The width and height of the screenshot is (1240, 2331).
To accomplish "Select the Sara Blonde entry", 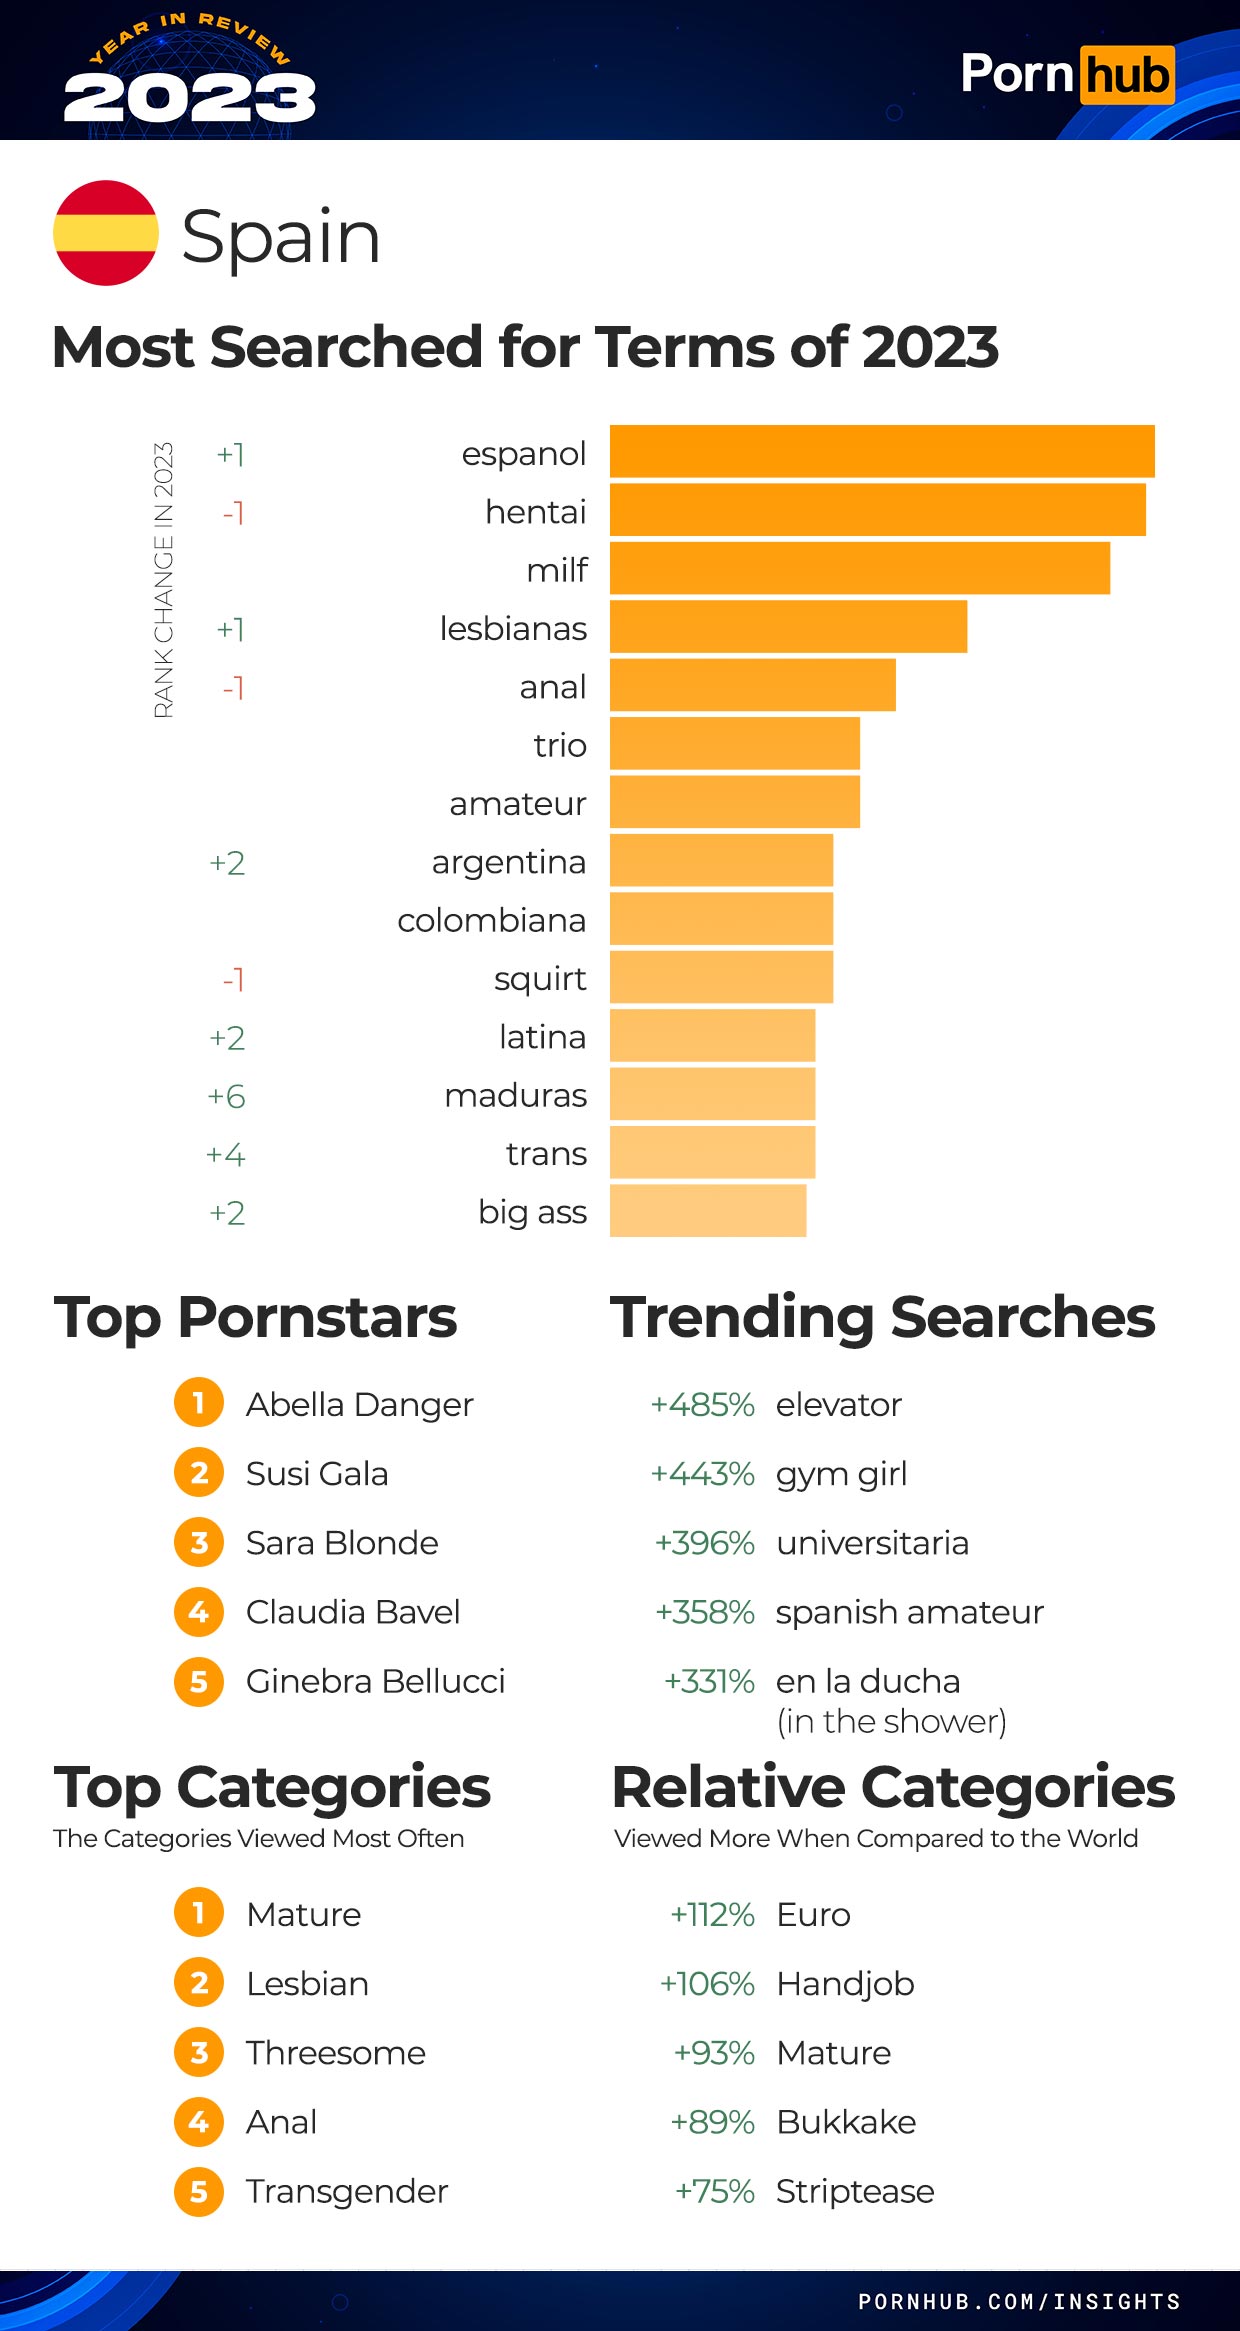I will click(342, 1542).
